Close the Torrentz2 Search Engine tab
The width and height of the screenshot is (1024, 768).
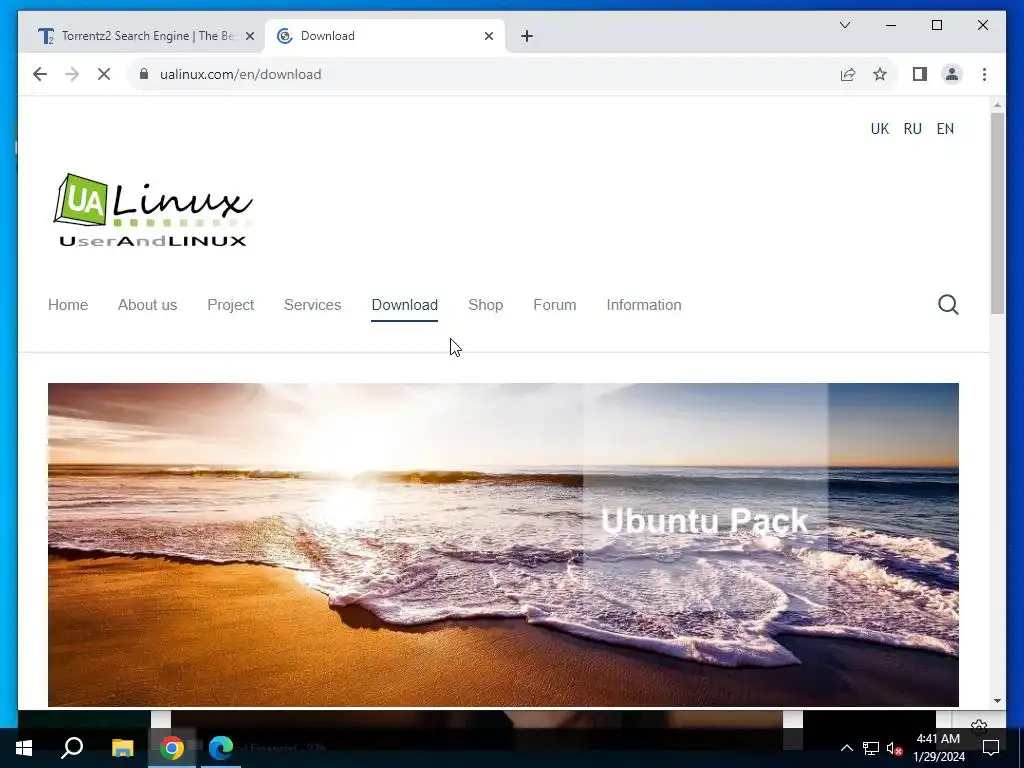pos(249,36)
